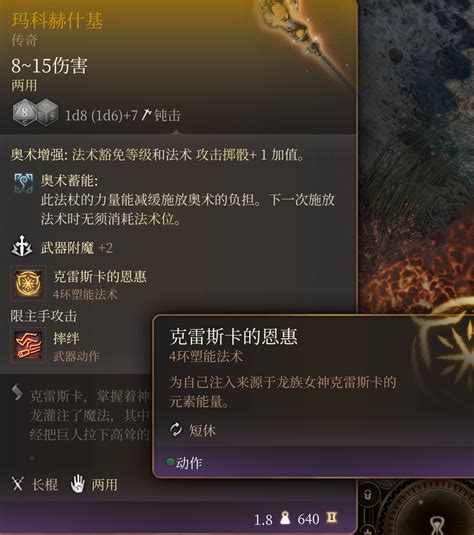
Task: Click the 钝击 damage type hammer icon
Action: tap(146, 115)
